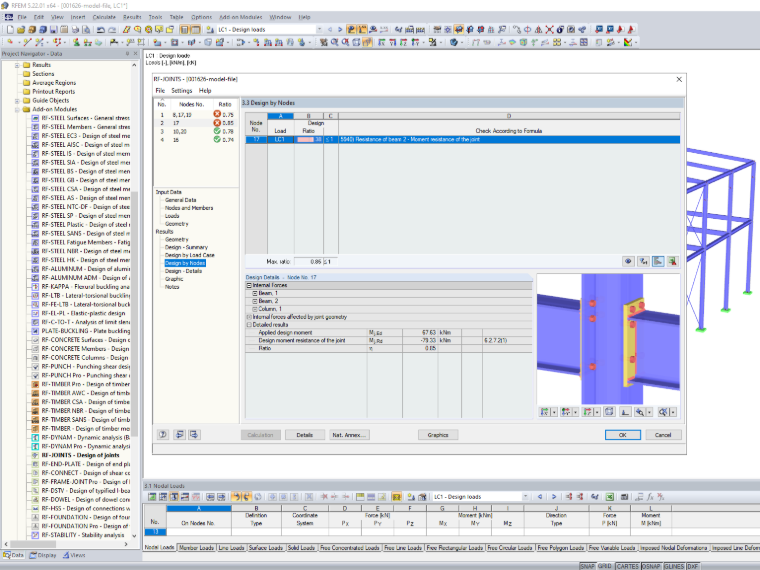The width and height of the screenshot is (760, 570).
Task: Click the second icon beside Help in RF-JOINTS footer
Action: [179, 435]
